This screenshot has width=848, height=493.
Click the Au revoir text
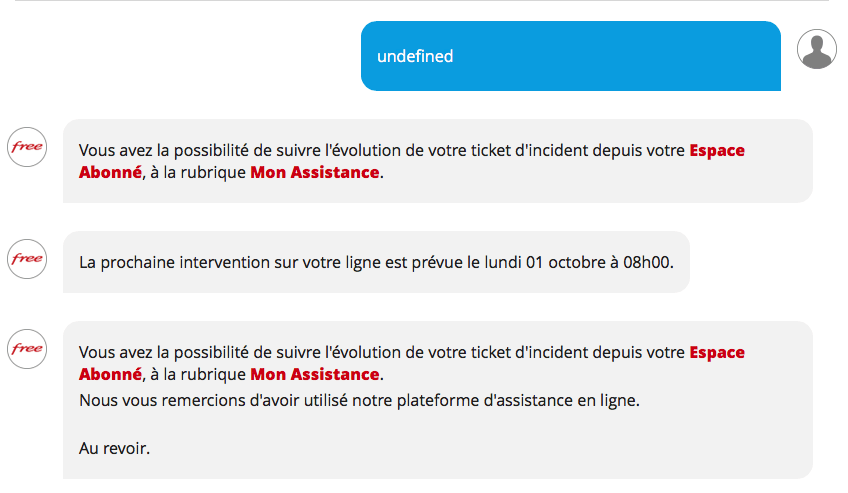[114, 448]
